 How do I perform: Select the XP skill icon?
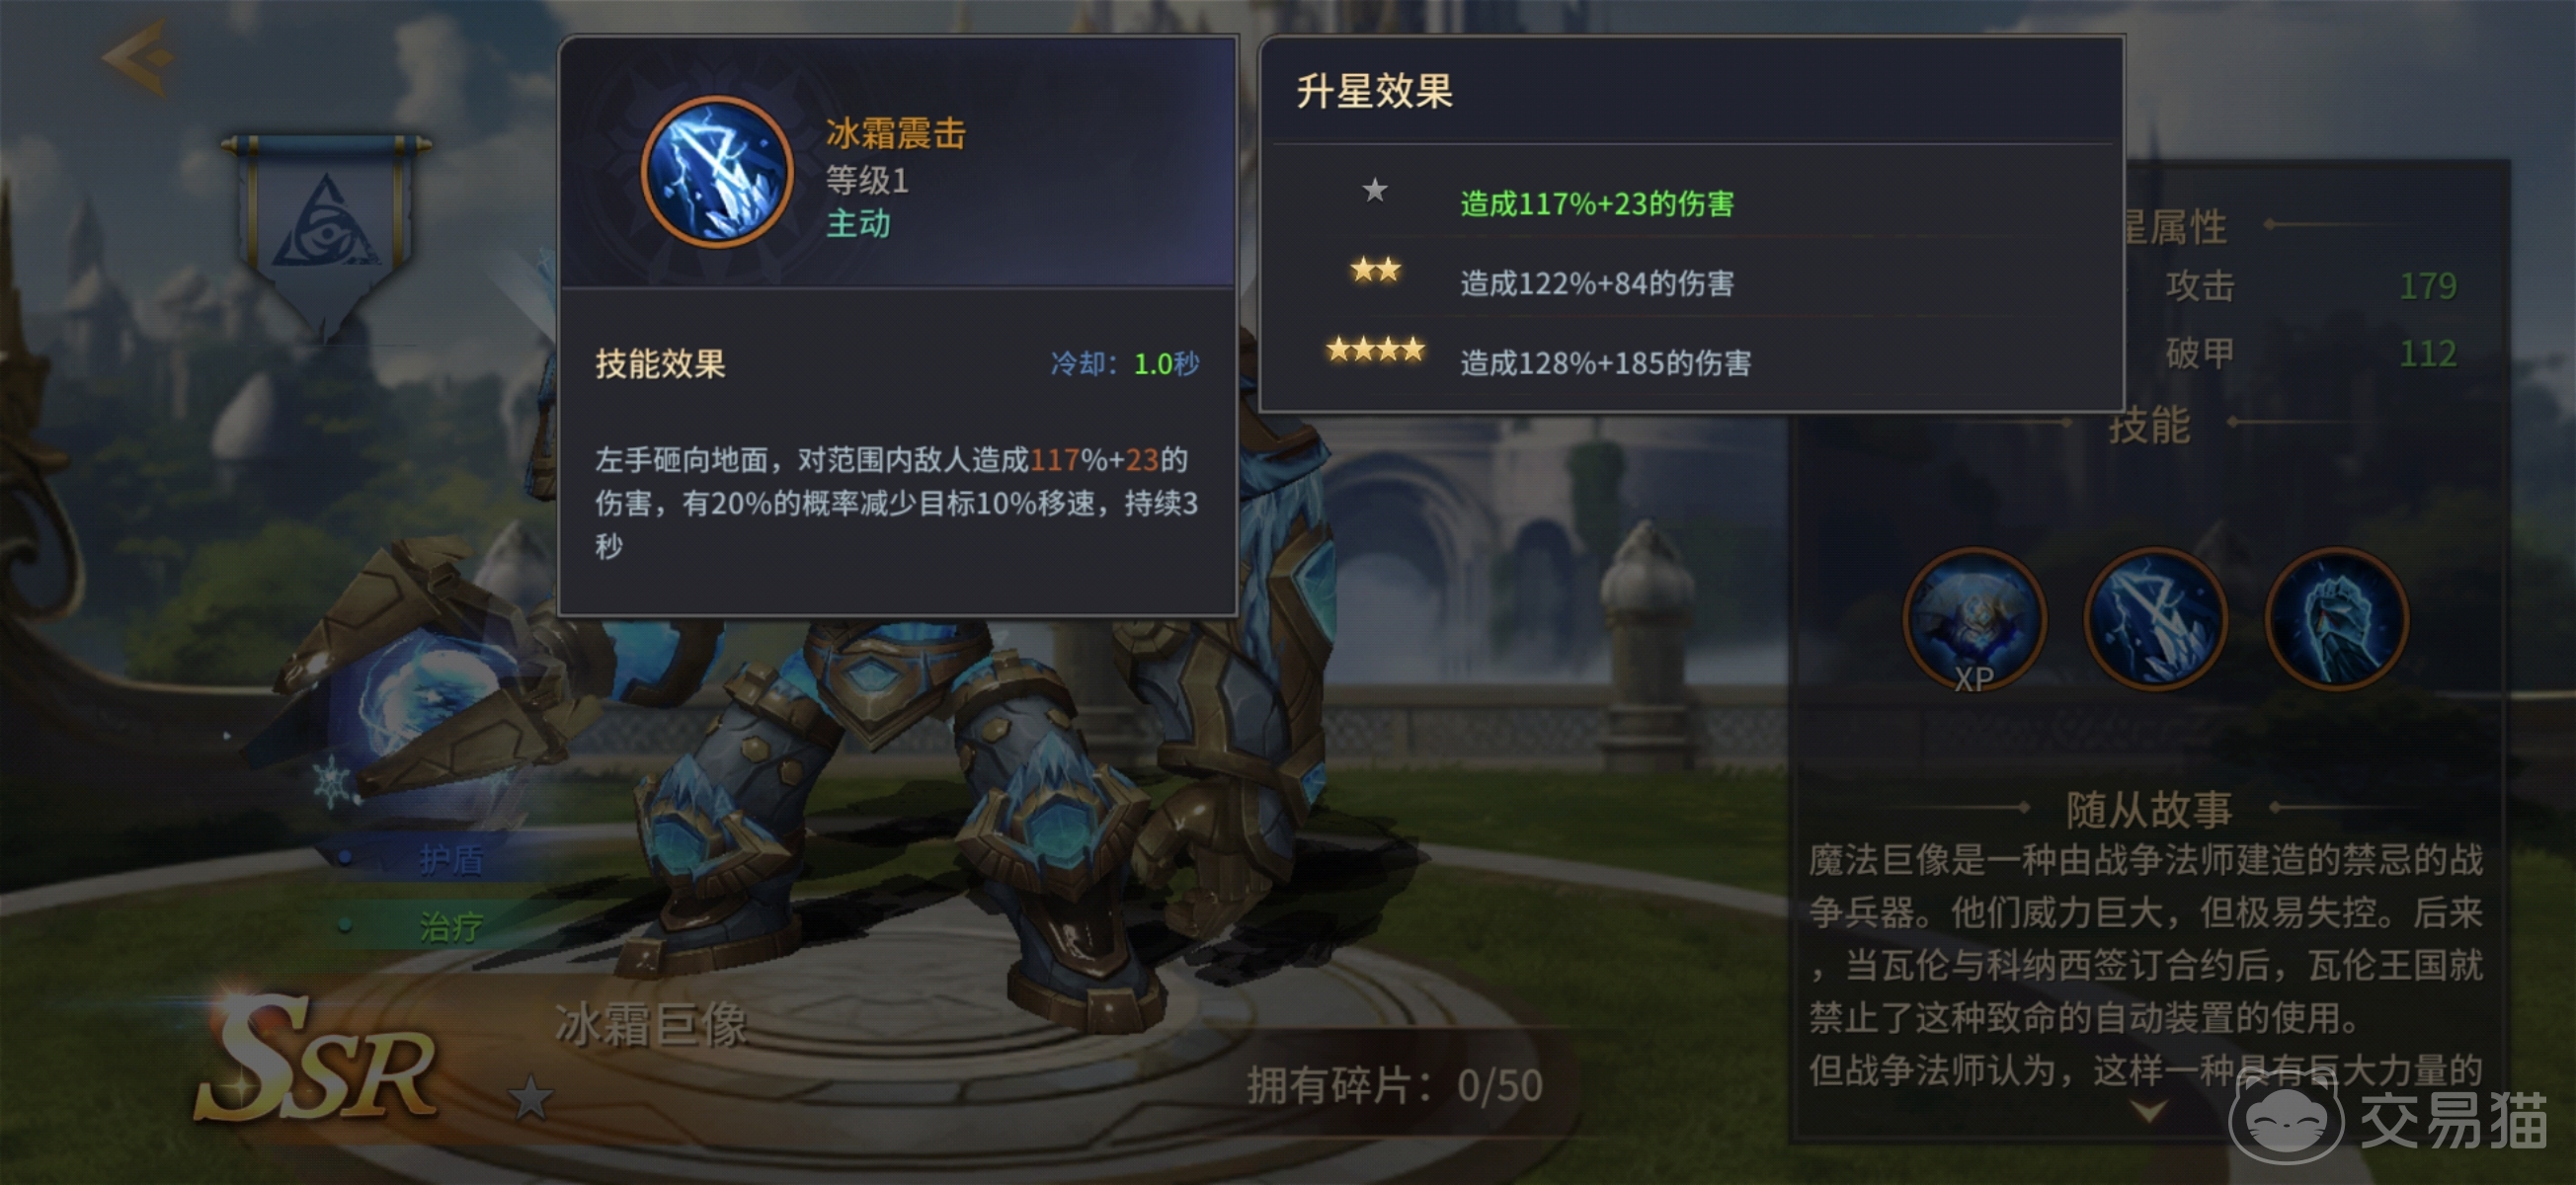pos(1974,620)
